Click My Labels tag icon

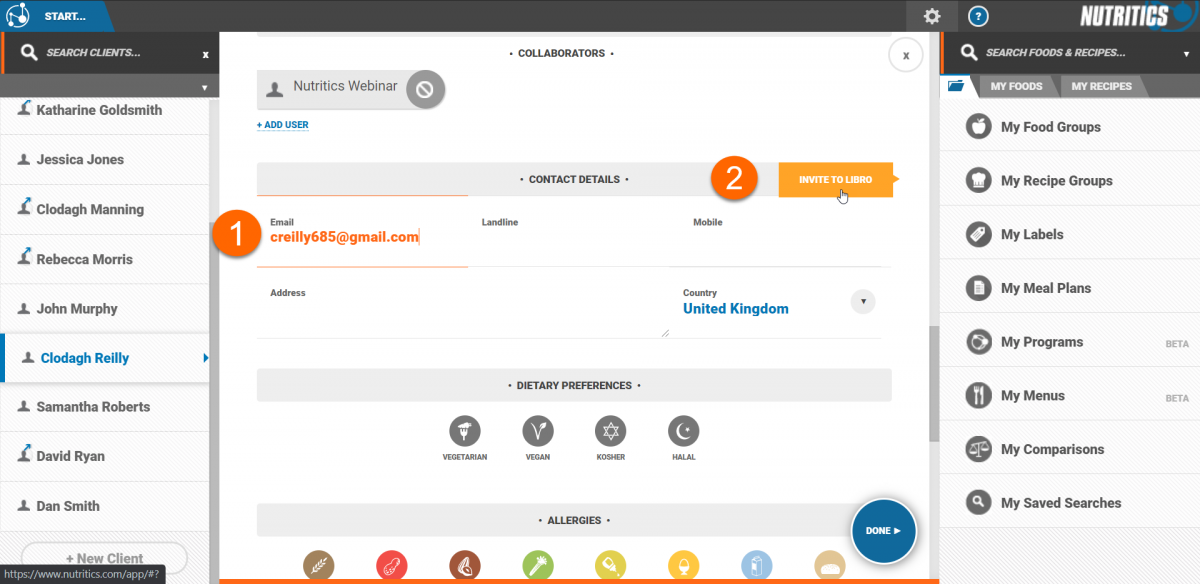point(978,234)
